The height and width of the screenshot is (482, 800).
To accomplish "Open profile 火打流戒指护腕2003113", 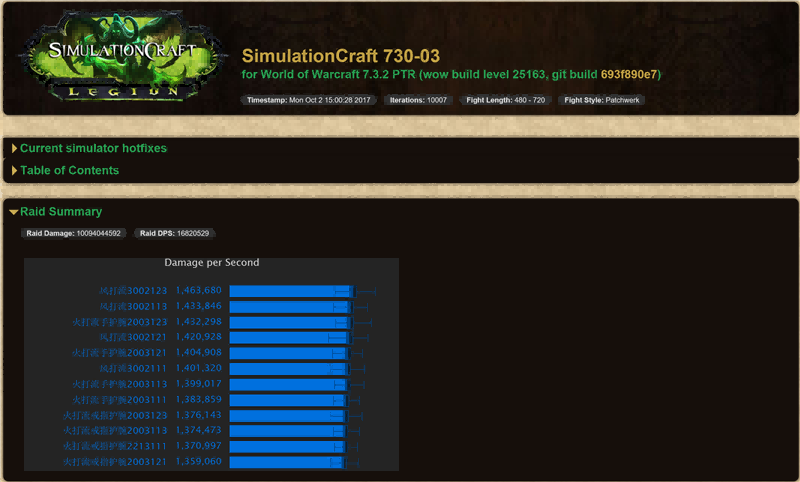I will [x=115, y=431].
